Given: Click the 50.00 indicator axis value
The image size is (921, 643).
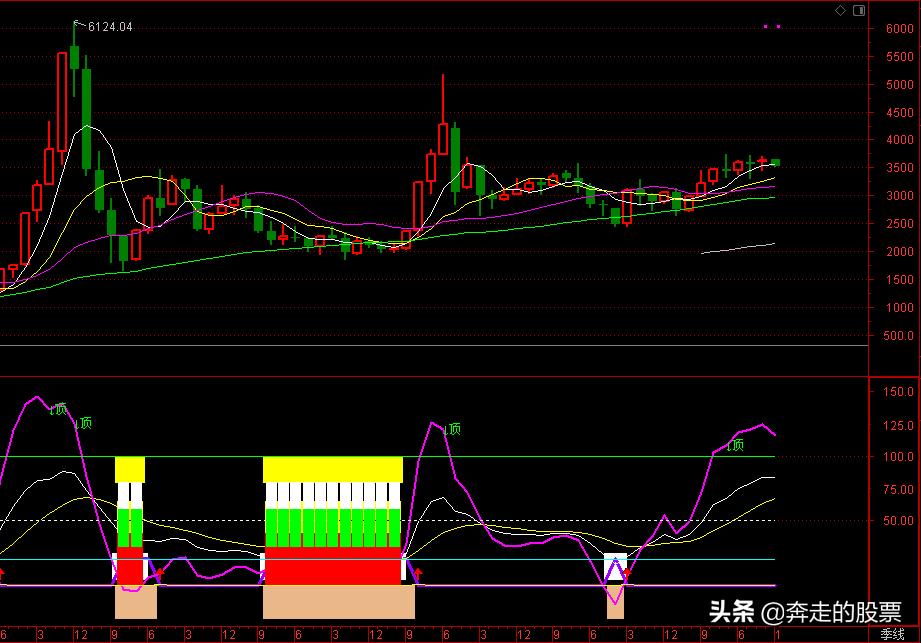Looking at the screenshot, I should [x=899, y=520].
